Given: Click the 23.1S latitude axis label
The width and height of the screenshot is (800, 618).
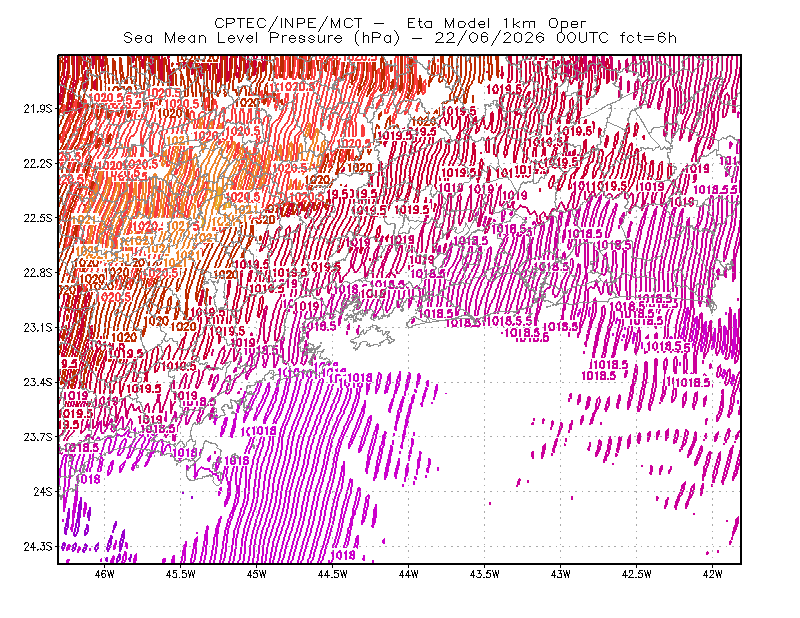Looking at the screenshot, I should pos(37,328).
